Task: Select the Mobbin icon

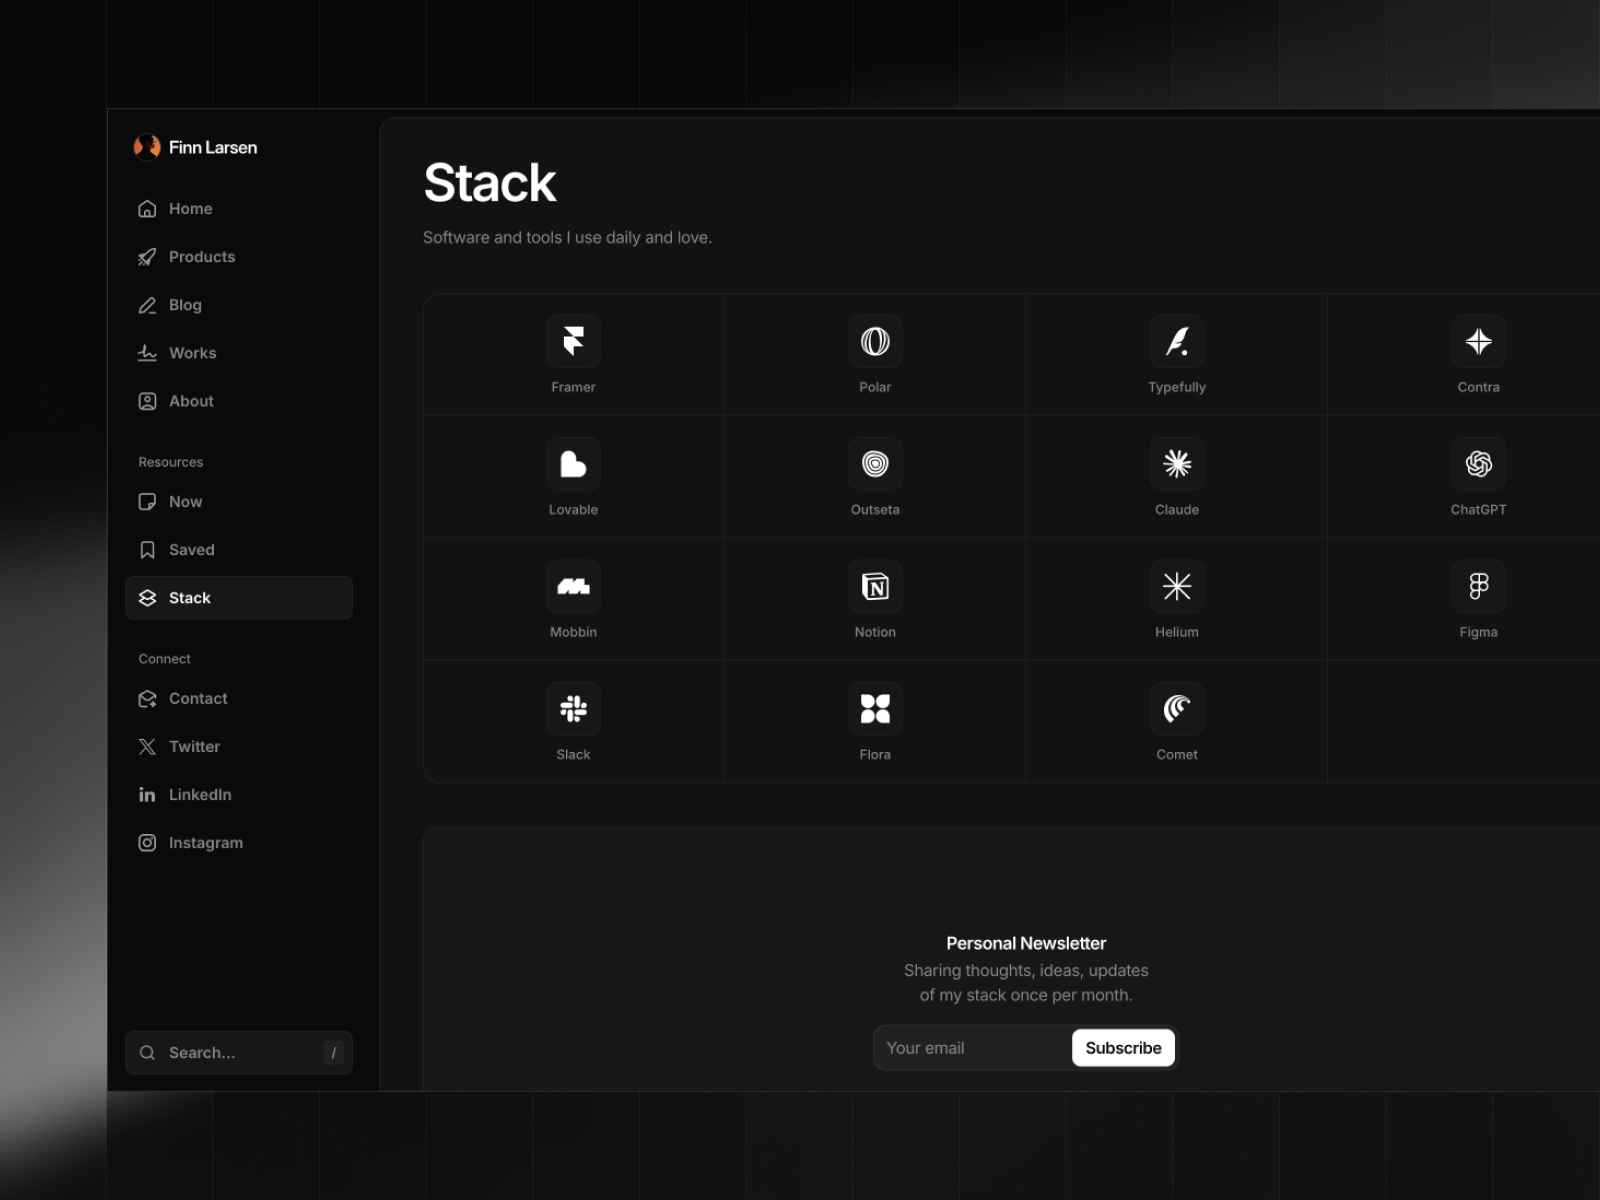Action: point(573,586)
